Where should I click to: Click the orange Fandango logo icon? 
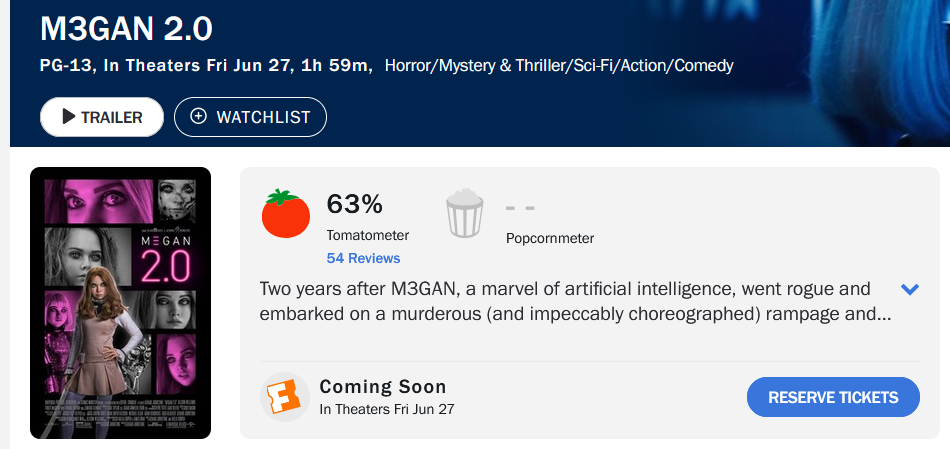pyautogui.click(x=285, y=397)
